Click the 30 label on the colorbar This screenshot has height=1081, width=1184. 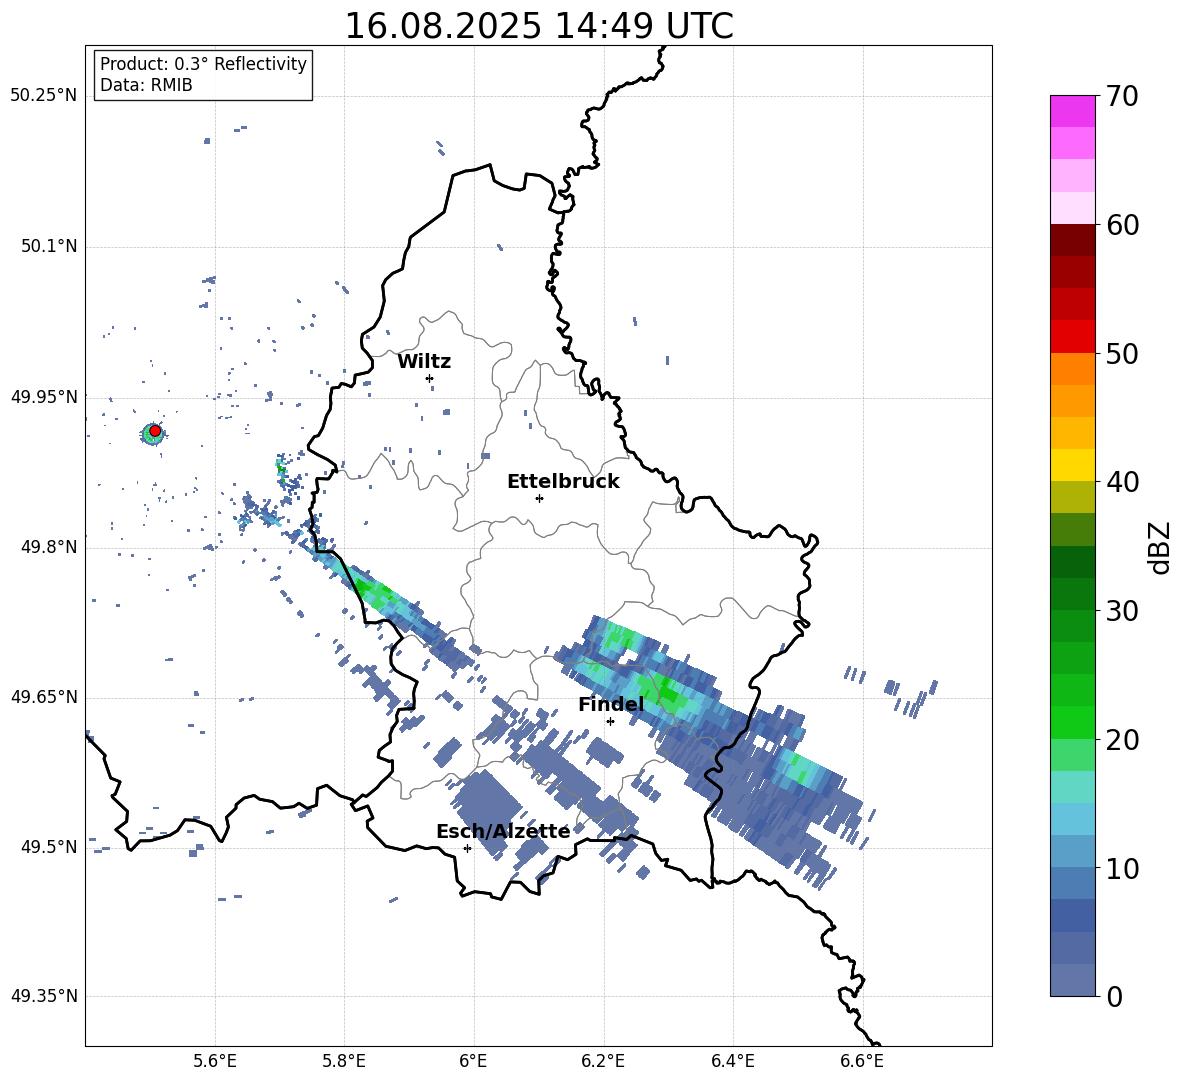[x=1122, y=611]
